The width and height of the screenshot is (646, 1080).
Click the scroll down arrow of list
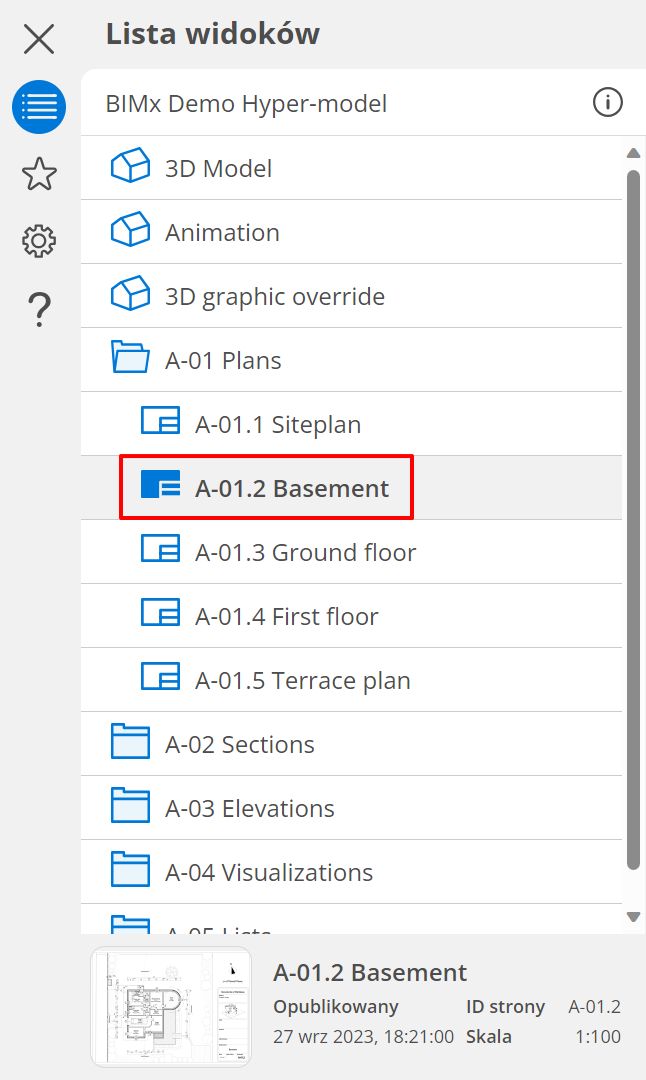[633, 916]
